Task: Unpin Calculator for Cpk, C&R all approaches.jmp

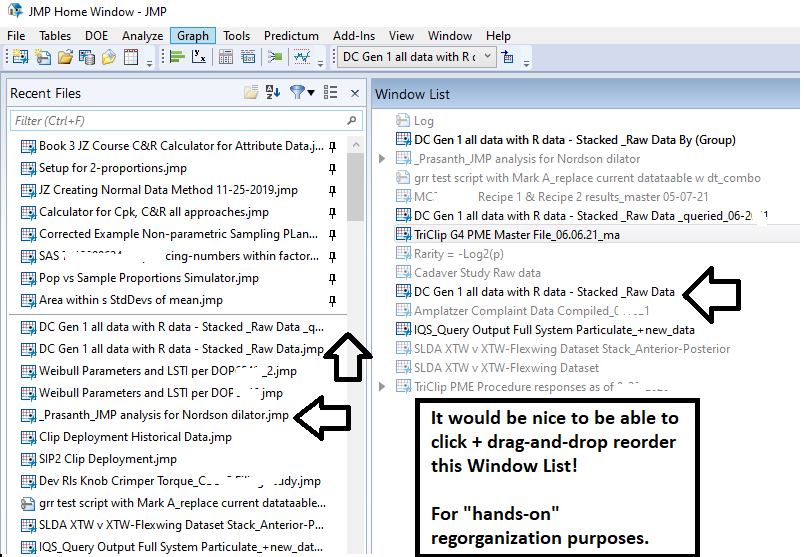Action: click(332, 213)
